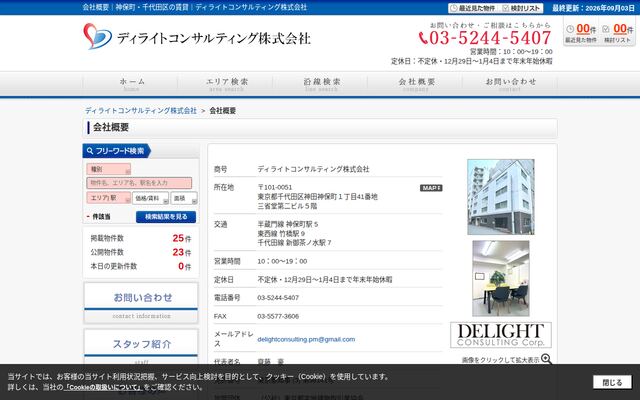Image resolution: width=640 pixels, height=400 pixels.
Task: Click the 検索結果を見る button
Action: coord(166,217)
